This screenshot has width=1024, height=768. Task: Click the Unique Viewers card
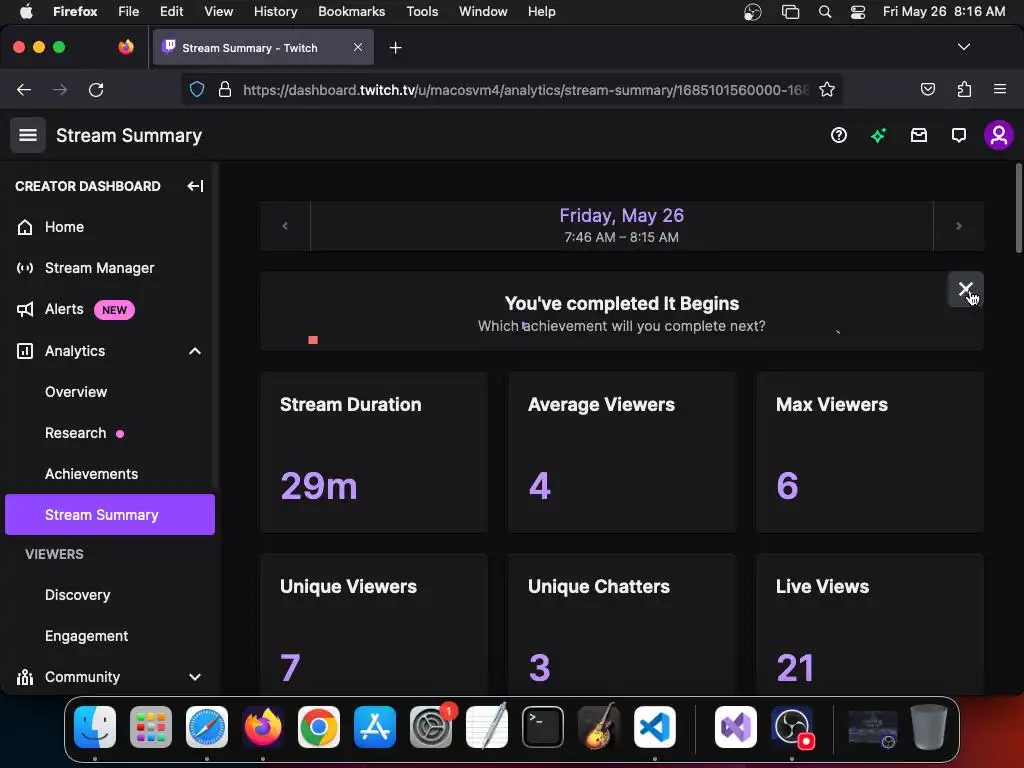374,624
